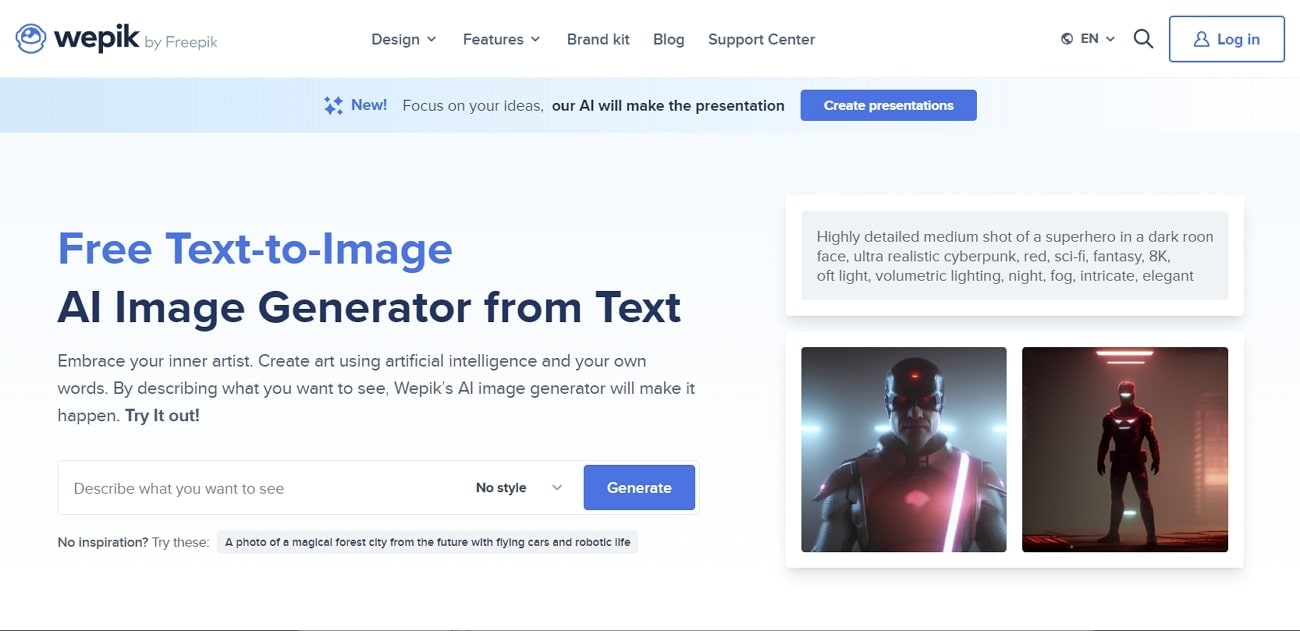This screenshot has width=1300, height=631.
Task: Click 'No inspiration?' text
Action: click(103, 542)
